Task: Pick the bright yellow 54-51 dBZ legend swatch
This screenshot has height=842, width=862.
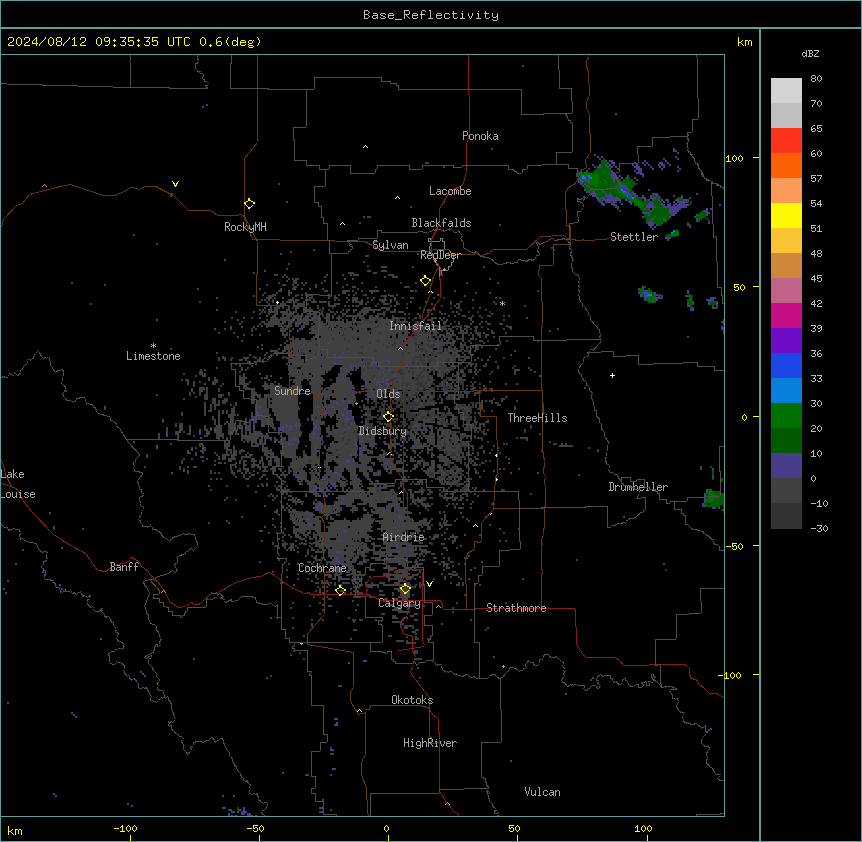Action: coord(786,215)
